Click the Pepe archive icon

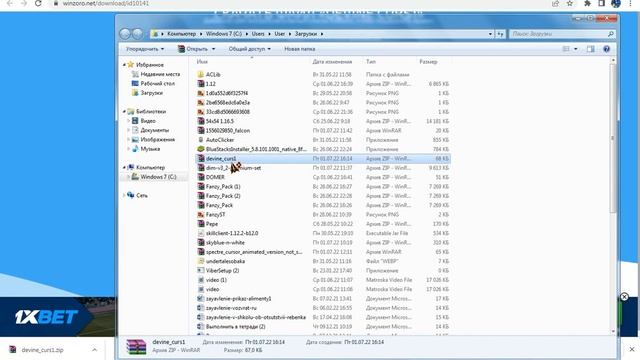point(200,224)
